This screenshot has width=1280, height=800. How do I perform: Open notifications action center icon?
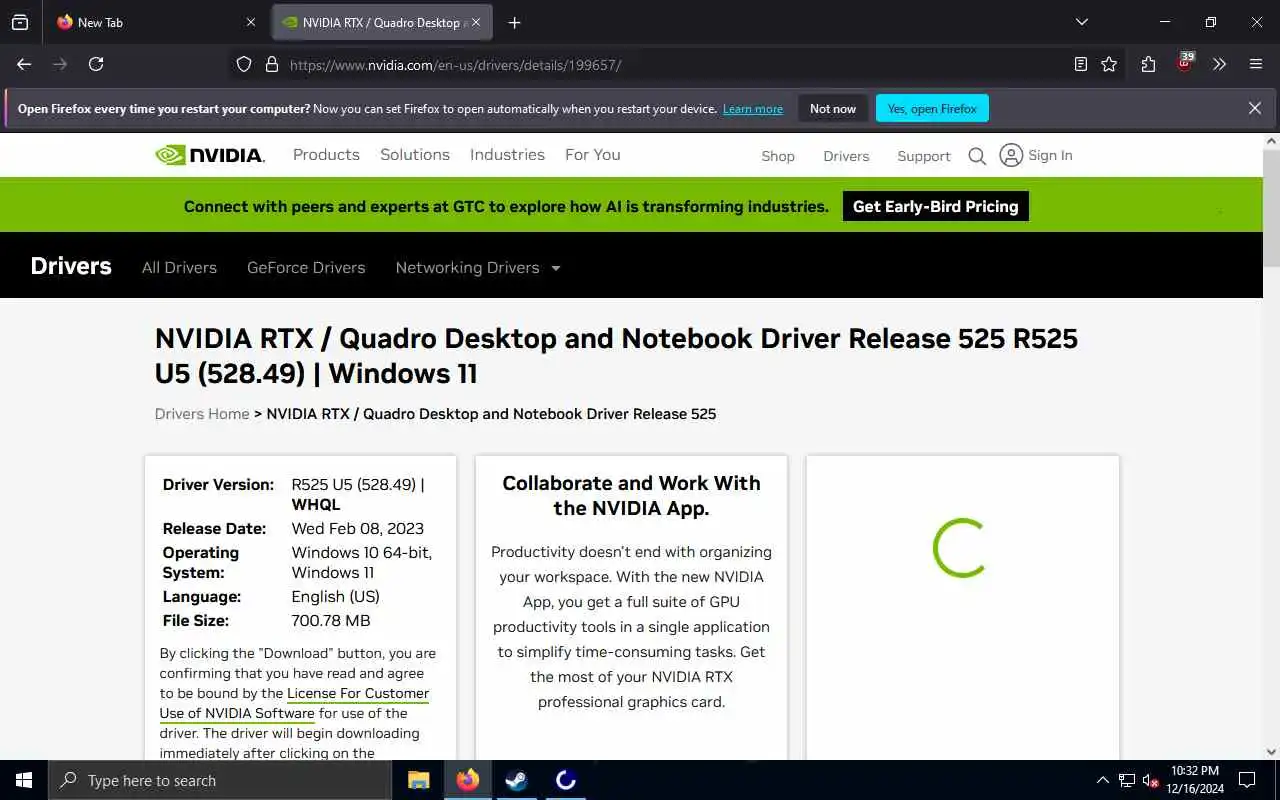1247,780
